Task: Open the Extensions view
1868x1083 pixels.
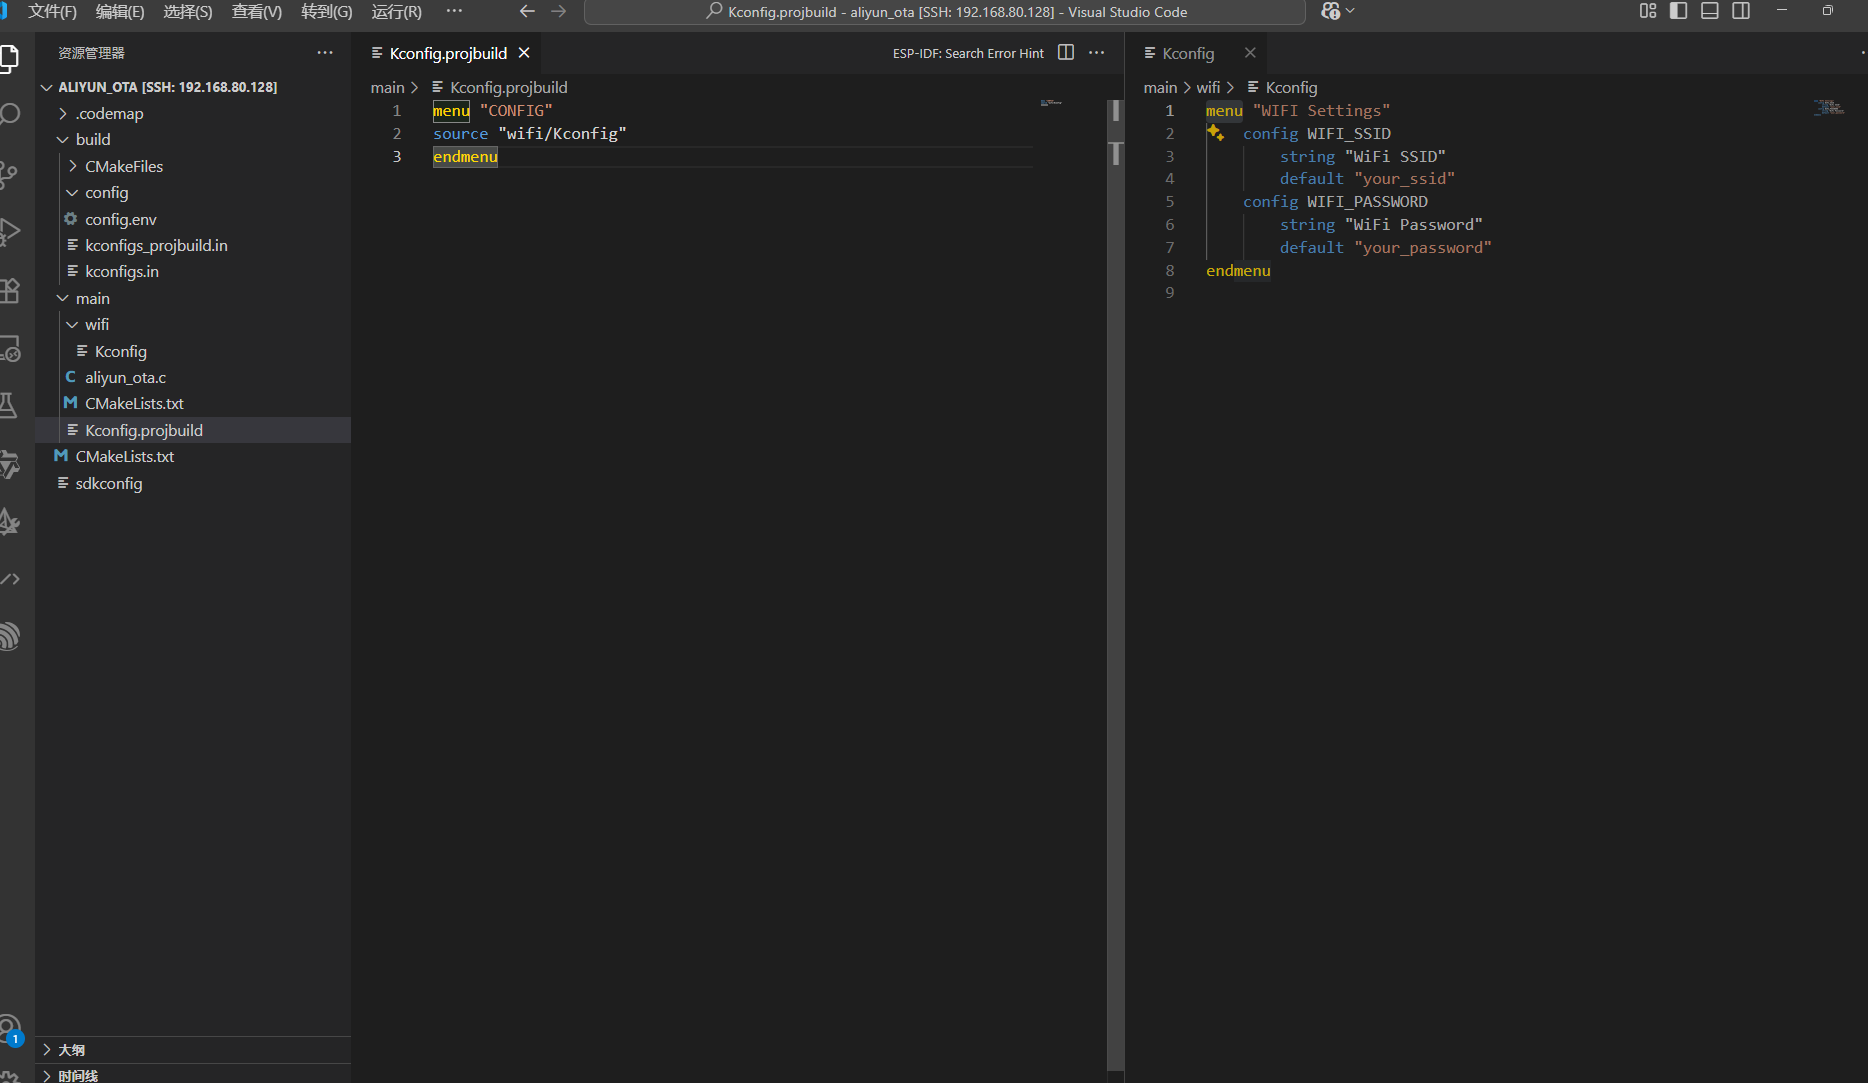Action: pos(9,290)
